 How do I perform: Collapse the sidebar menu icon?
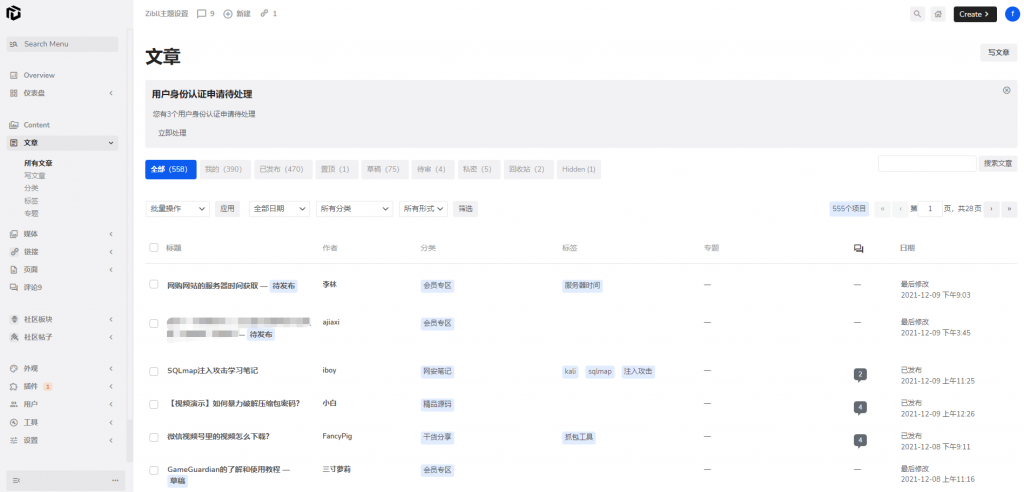tap(16, 480)
